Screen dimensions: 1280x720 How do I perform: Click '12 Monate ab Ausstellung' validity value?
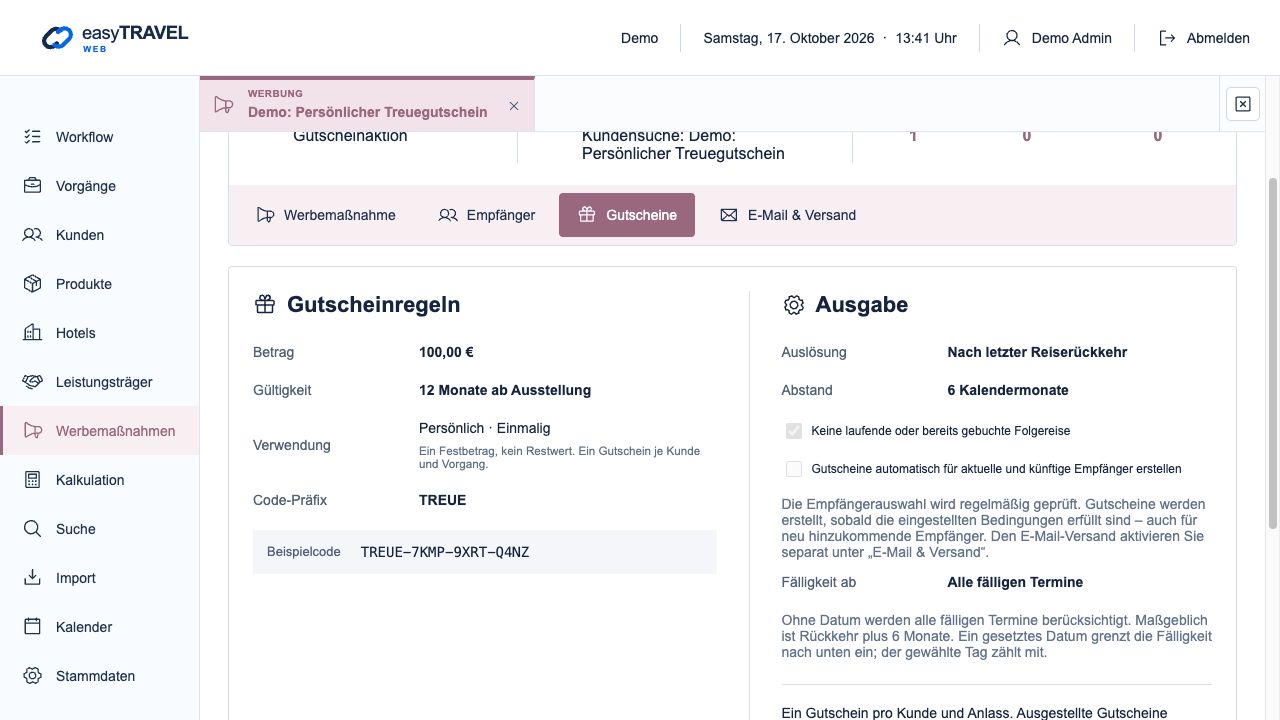click(505, 390)
